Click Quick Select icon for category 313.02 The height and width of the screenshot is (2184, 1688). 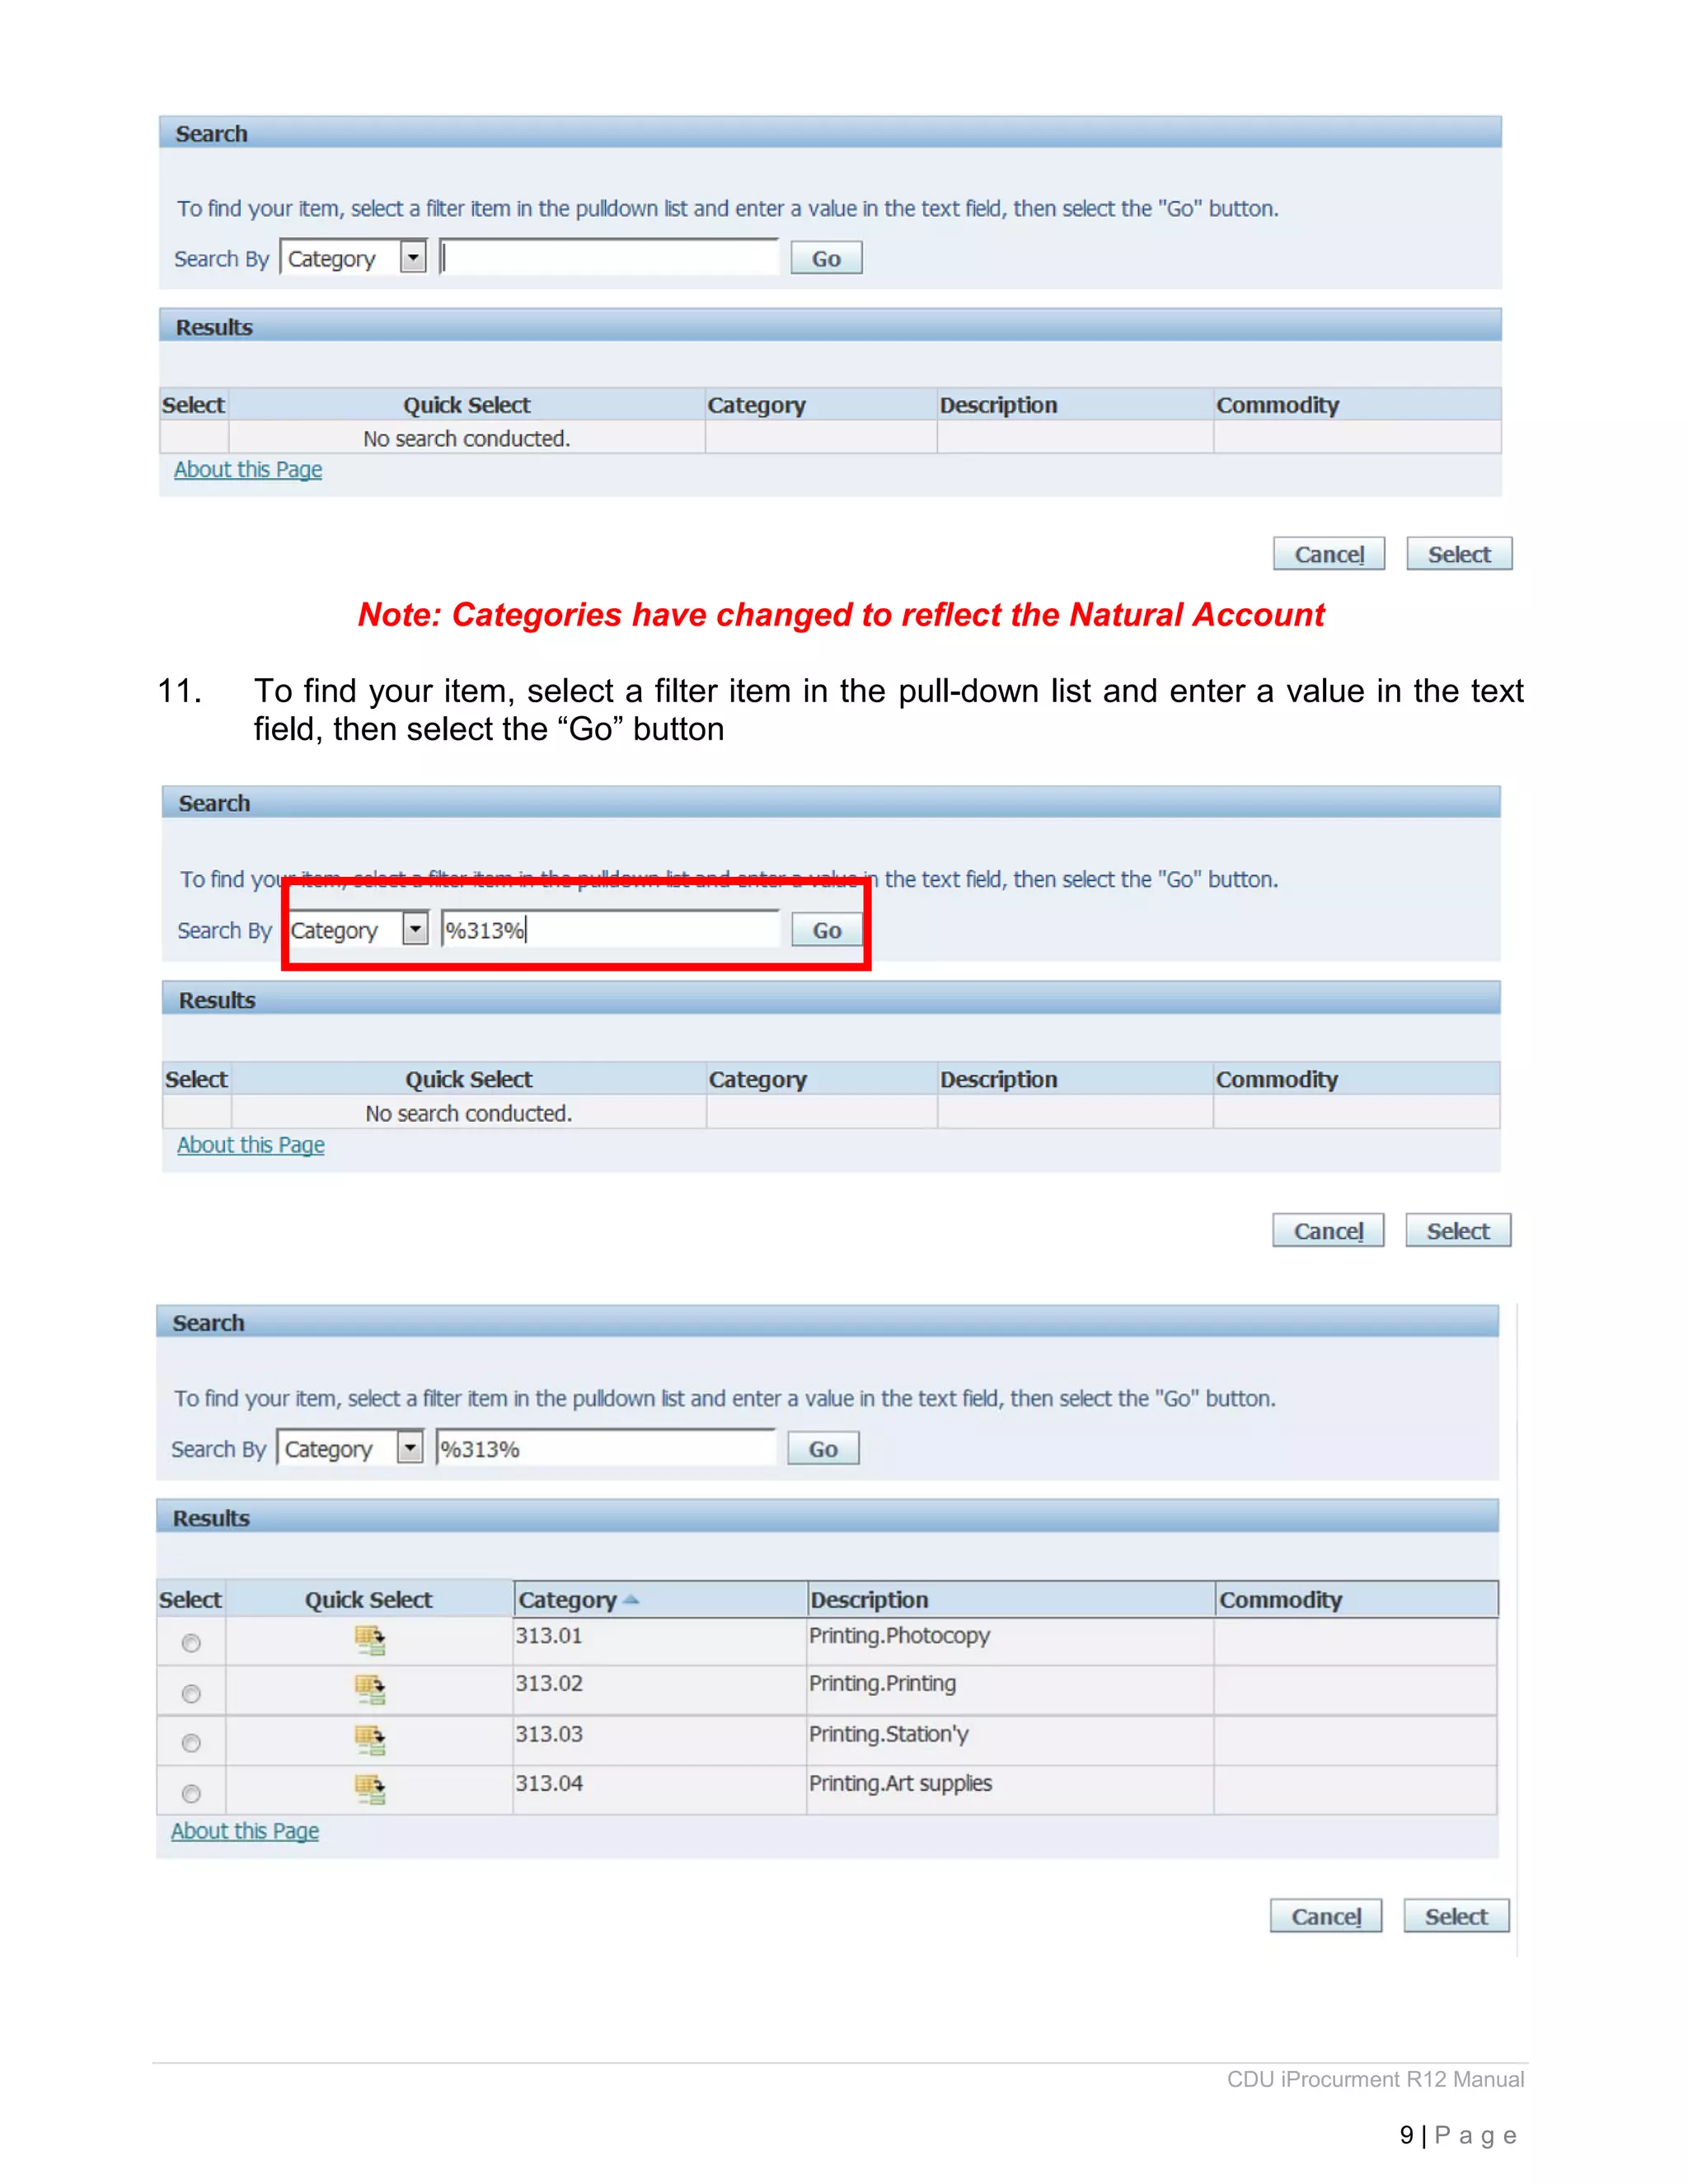[x=370, y=1690]
